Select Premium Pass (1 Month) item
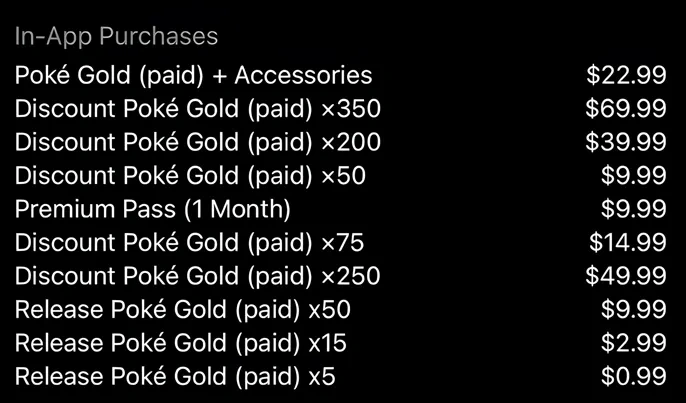This screenshot has width=686, height=403. click(153, 209)
